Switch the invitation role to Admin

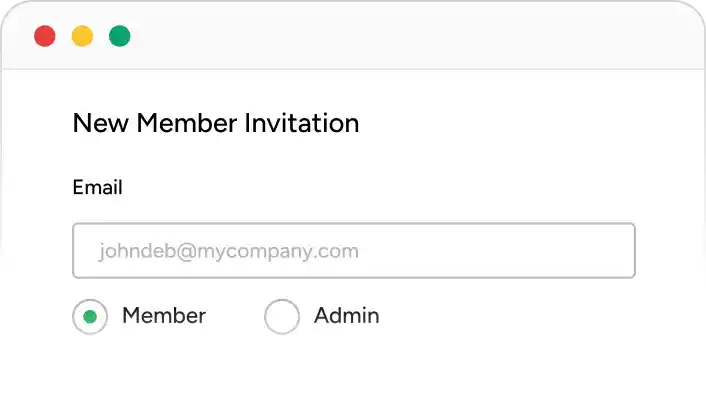[282, 316]
